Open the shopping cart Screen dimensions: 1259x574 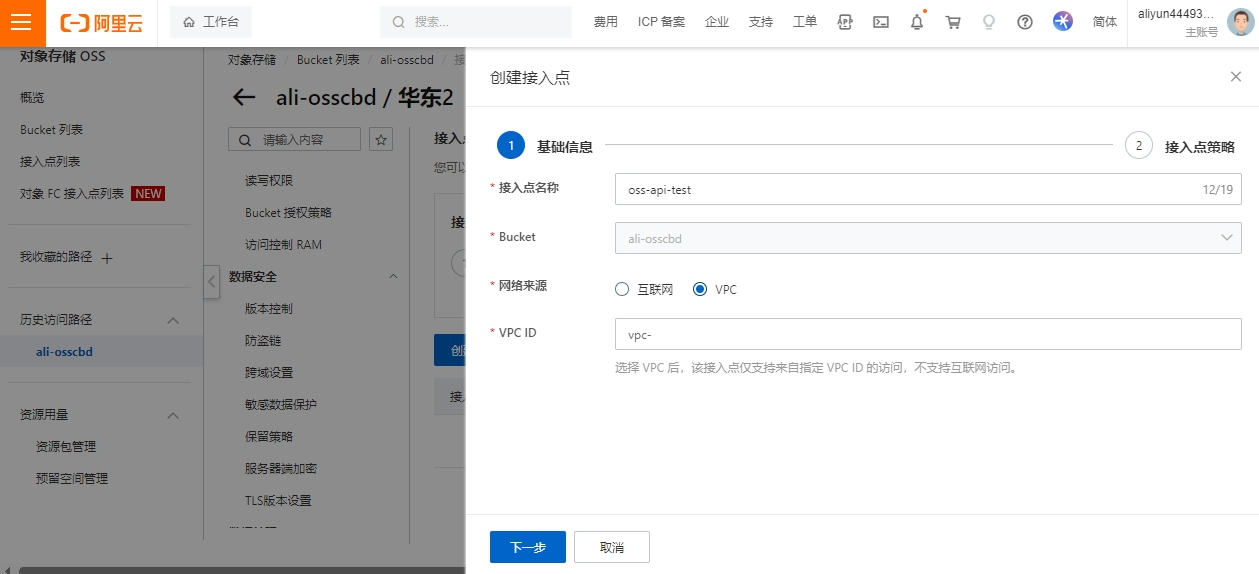point(953,22)
